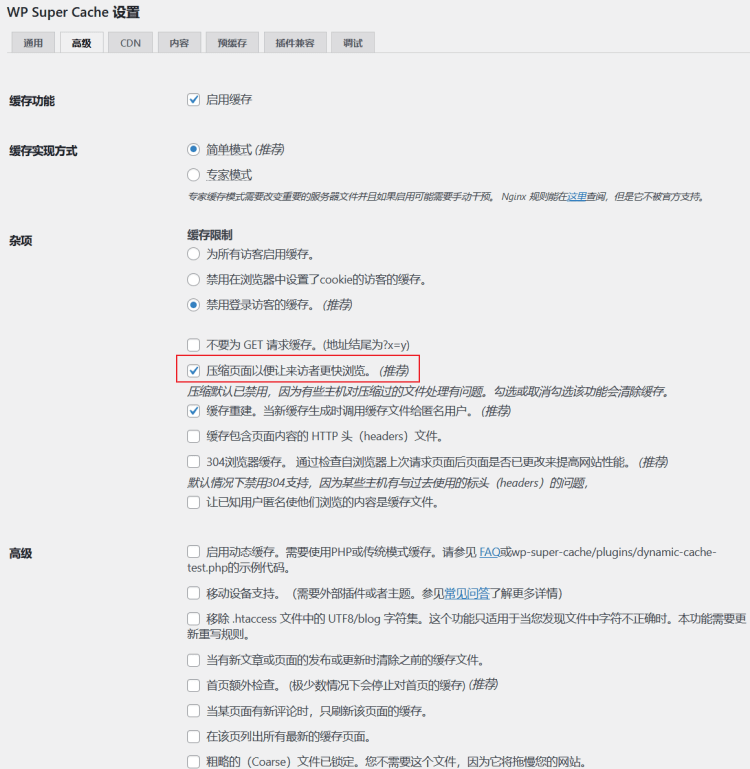The height and width of the screenshot is (769, 750).
Task: Toggle 粗略的 (Coarse) 文件已锁定 checkbox
Action: point(193,762)
